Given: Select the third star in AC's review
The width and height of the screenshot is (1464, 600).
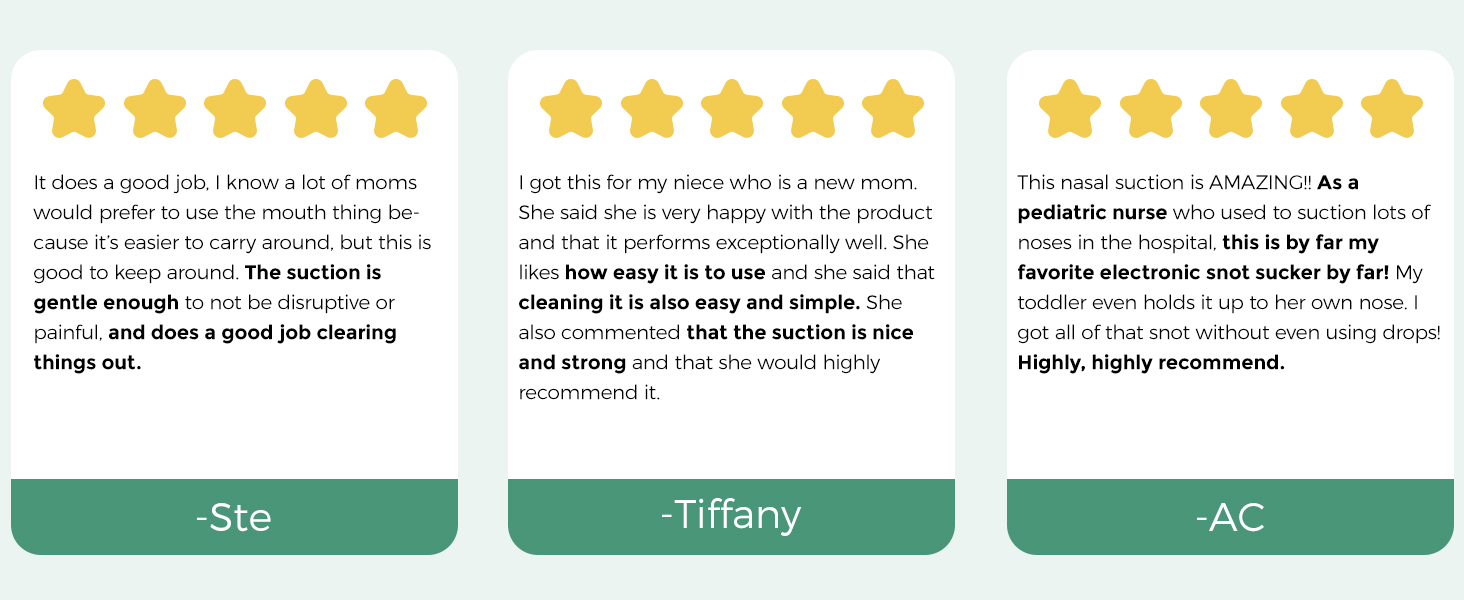Looking at the screenshot, I should [1231, 108].
